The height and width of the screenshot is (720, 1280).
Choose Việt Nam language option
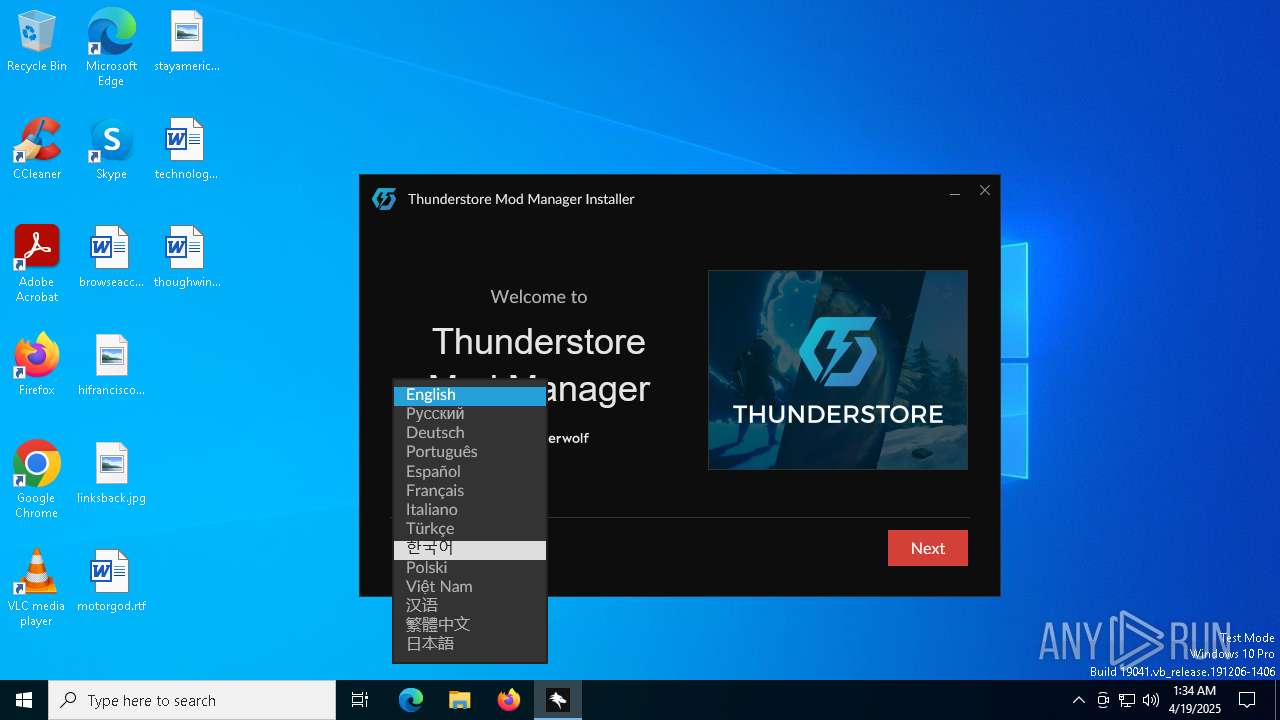[470, 586]
